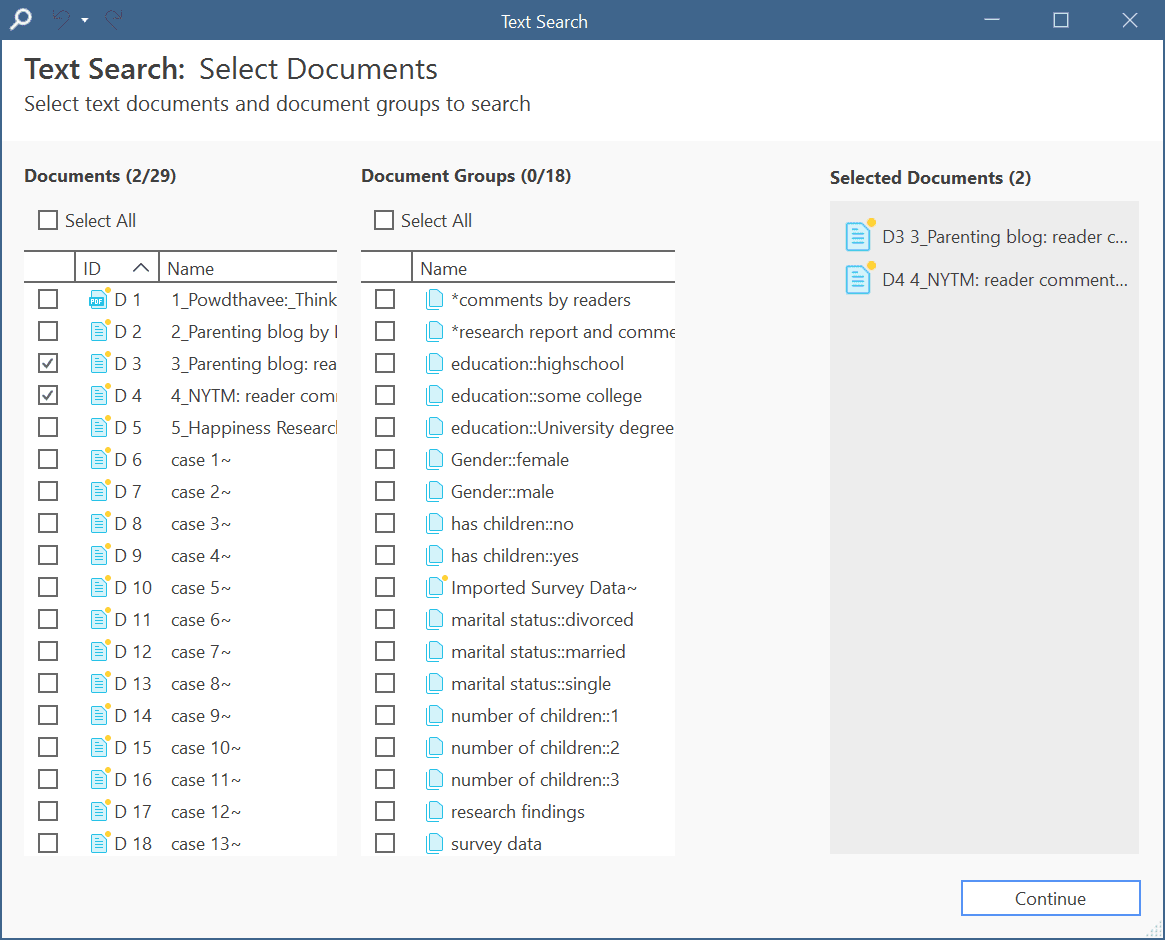
Task: Click the group icon for marital status::divorced
Action: 435,620
